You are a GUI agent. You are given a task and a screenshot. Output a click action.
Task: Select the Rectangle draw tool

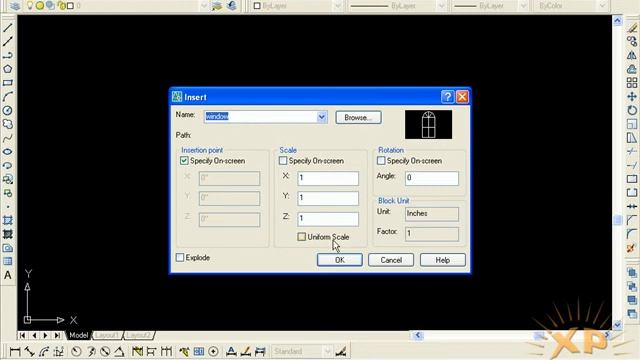[x=8, y=82]
